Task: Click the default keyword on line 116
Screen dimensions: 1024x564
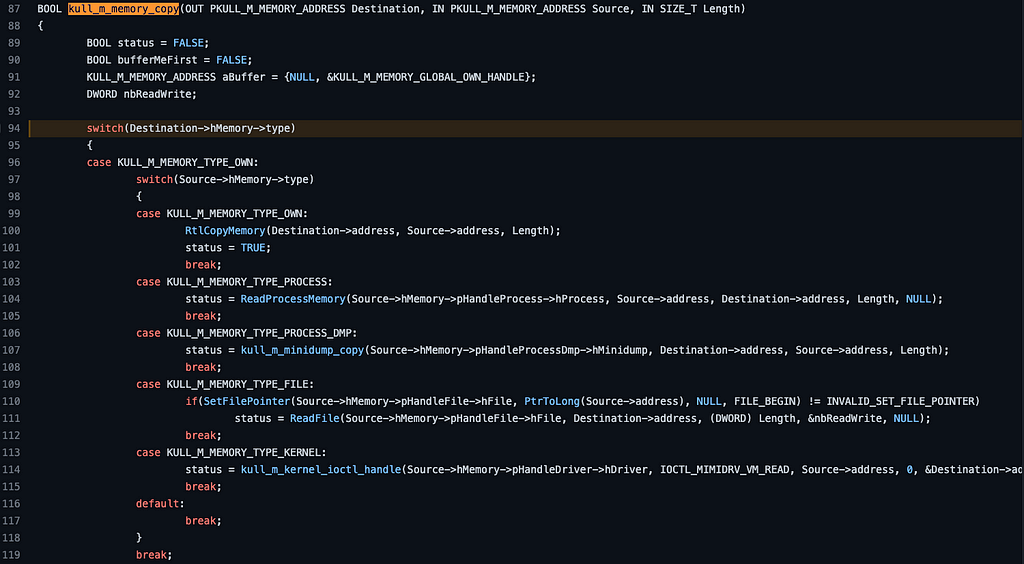Action: 157,503
